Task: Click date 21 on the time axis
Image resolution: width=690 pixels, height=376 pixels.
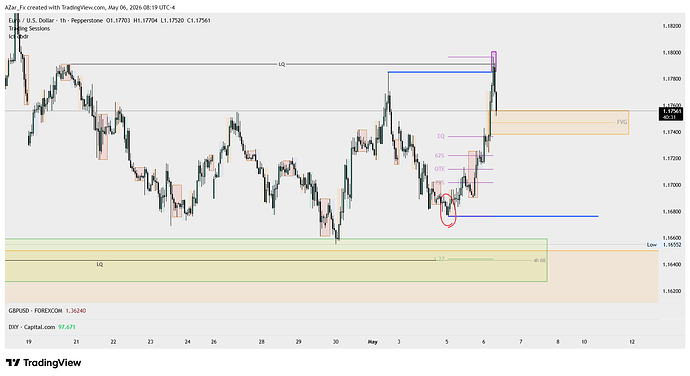Action: coord(77,342)
